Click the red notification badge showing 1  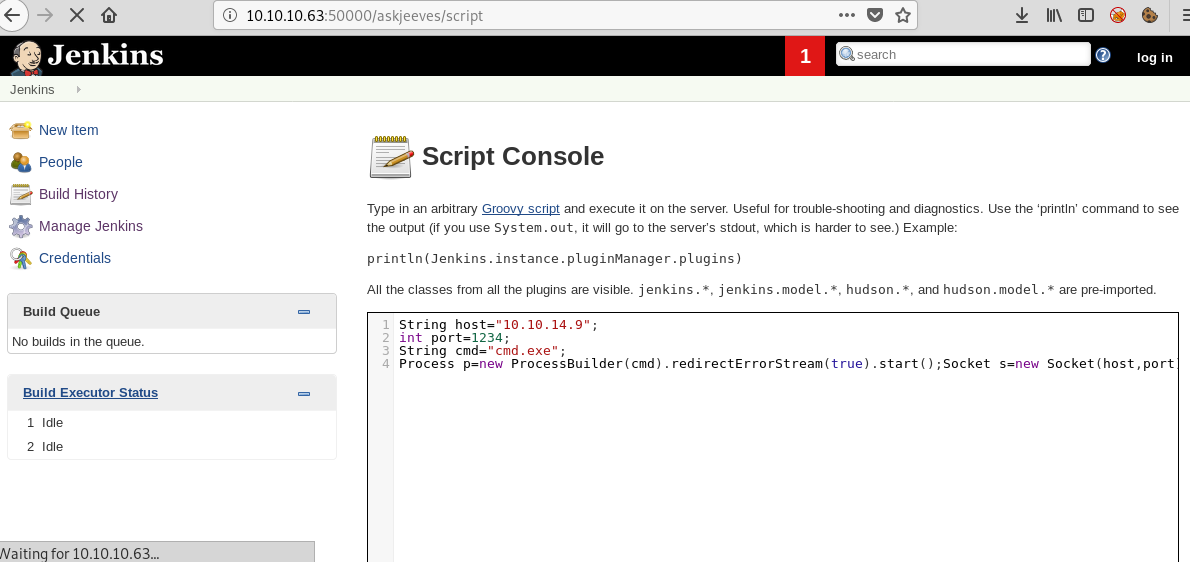pos(804,56)
